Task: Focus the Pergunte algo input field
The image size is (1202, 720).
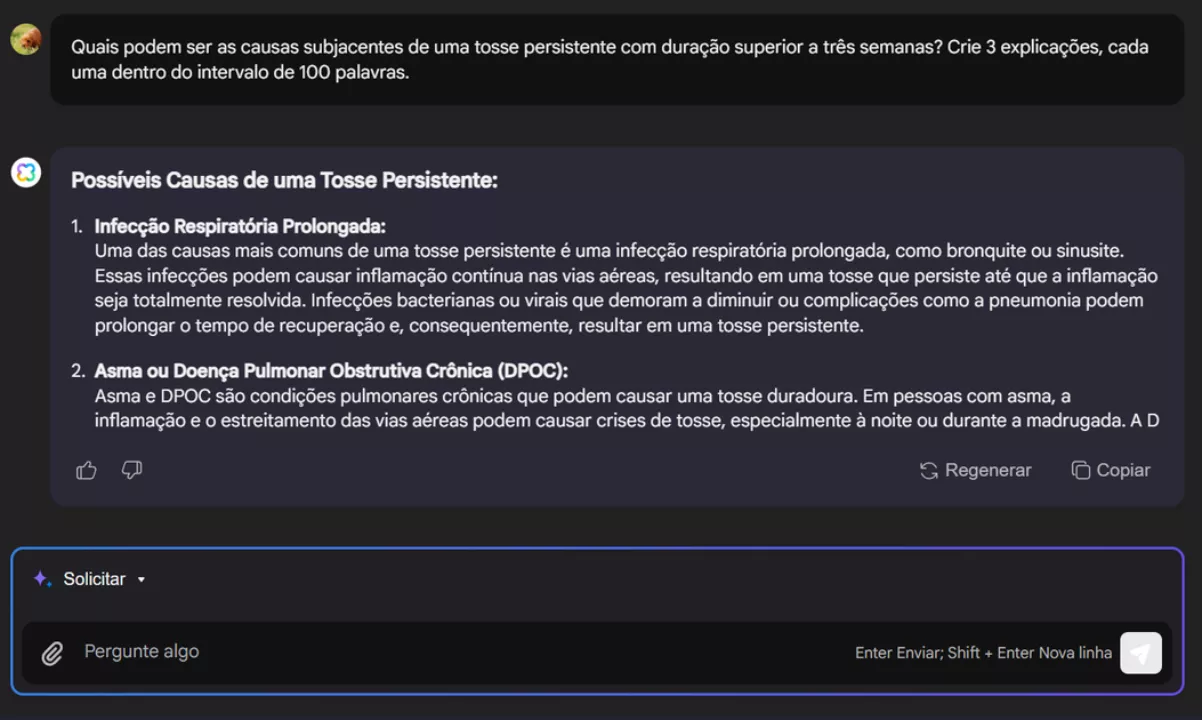Action: 400,653
